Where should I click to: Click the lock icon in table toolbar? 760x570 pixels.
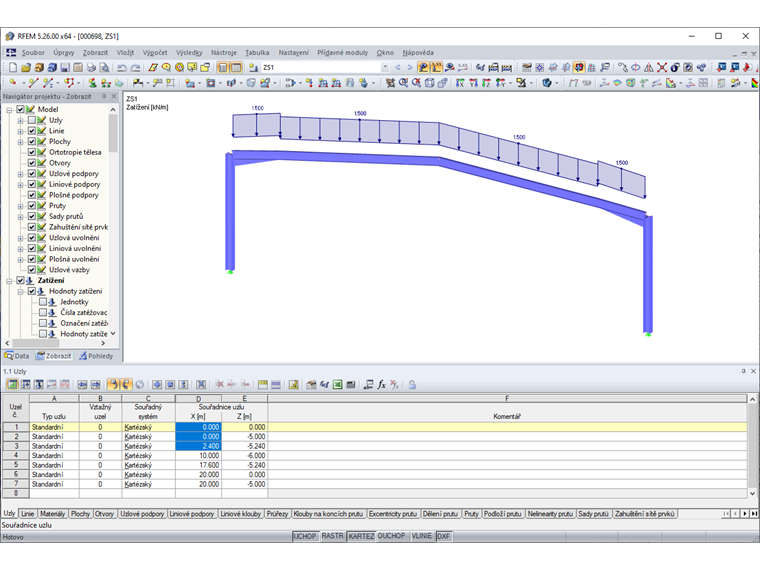(x=412, y=384)
